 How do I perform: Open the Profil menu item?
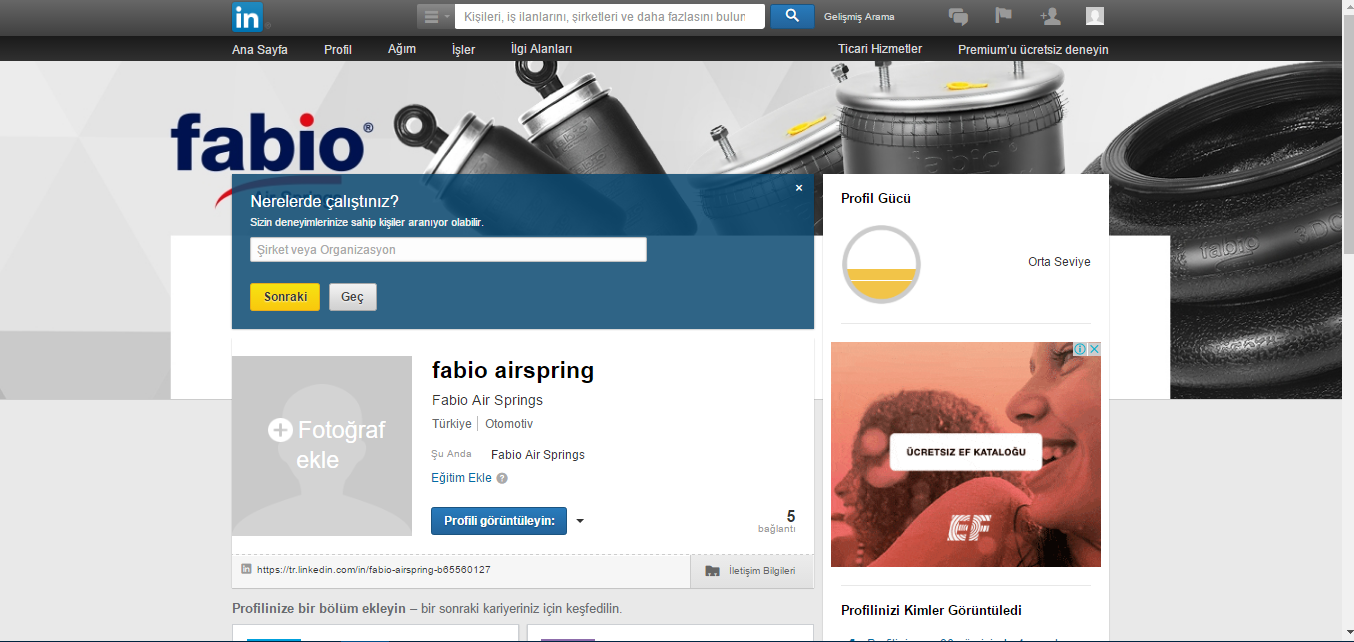tap(337, 49)
